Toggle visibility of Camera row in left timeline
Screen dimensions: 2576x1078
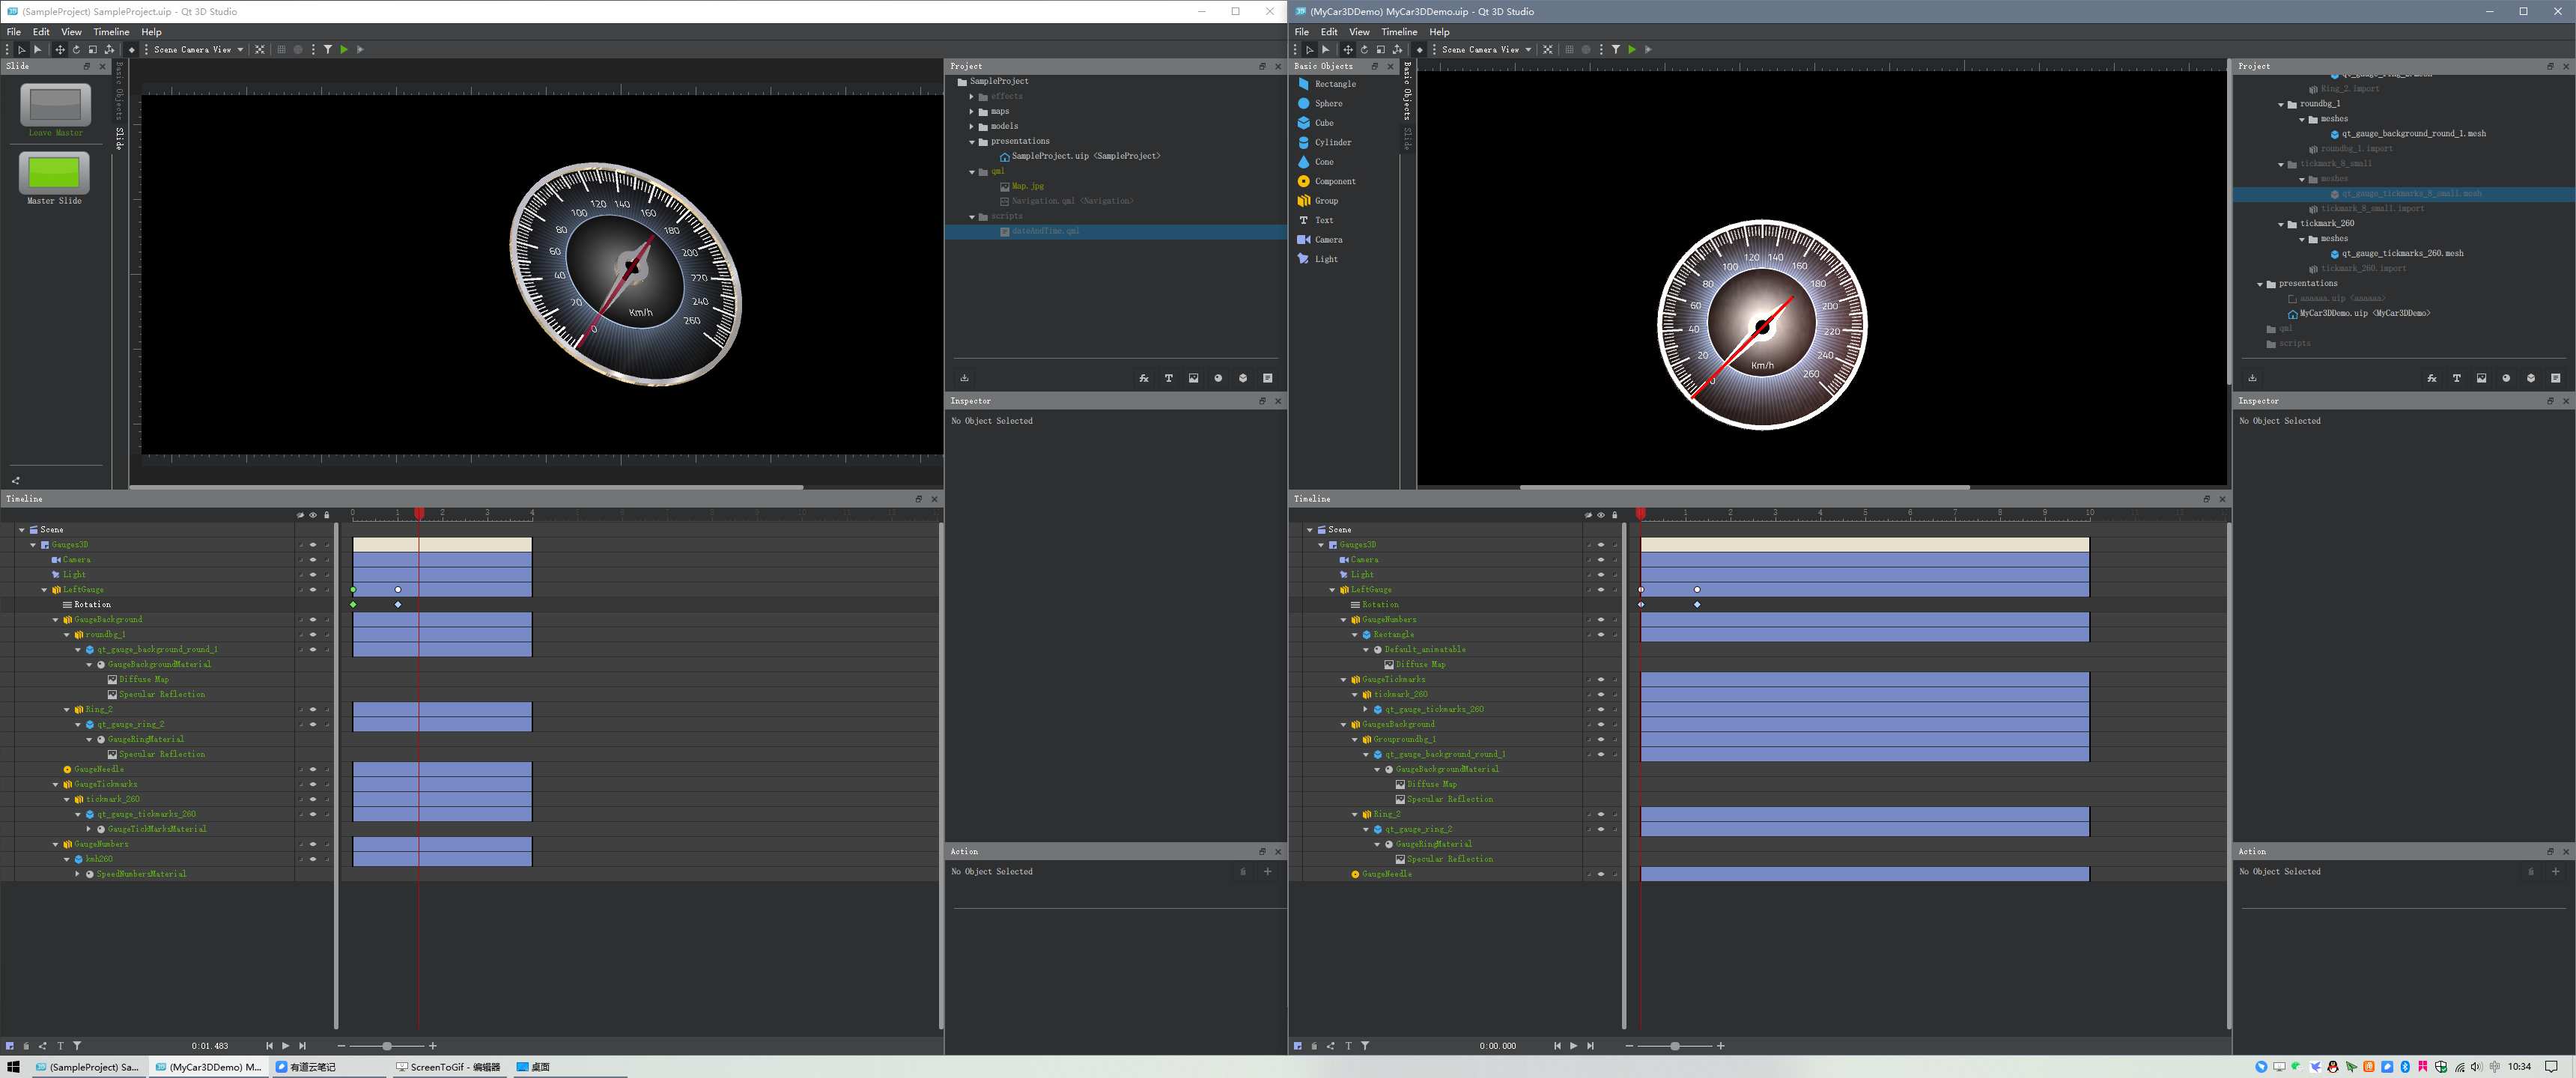[313, 560]
